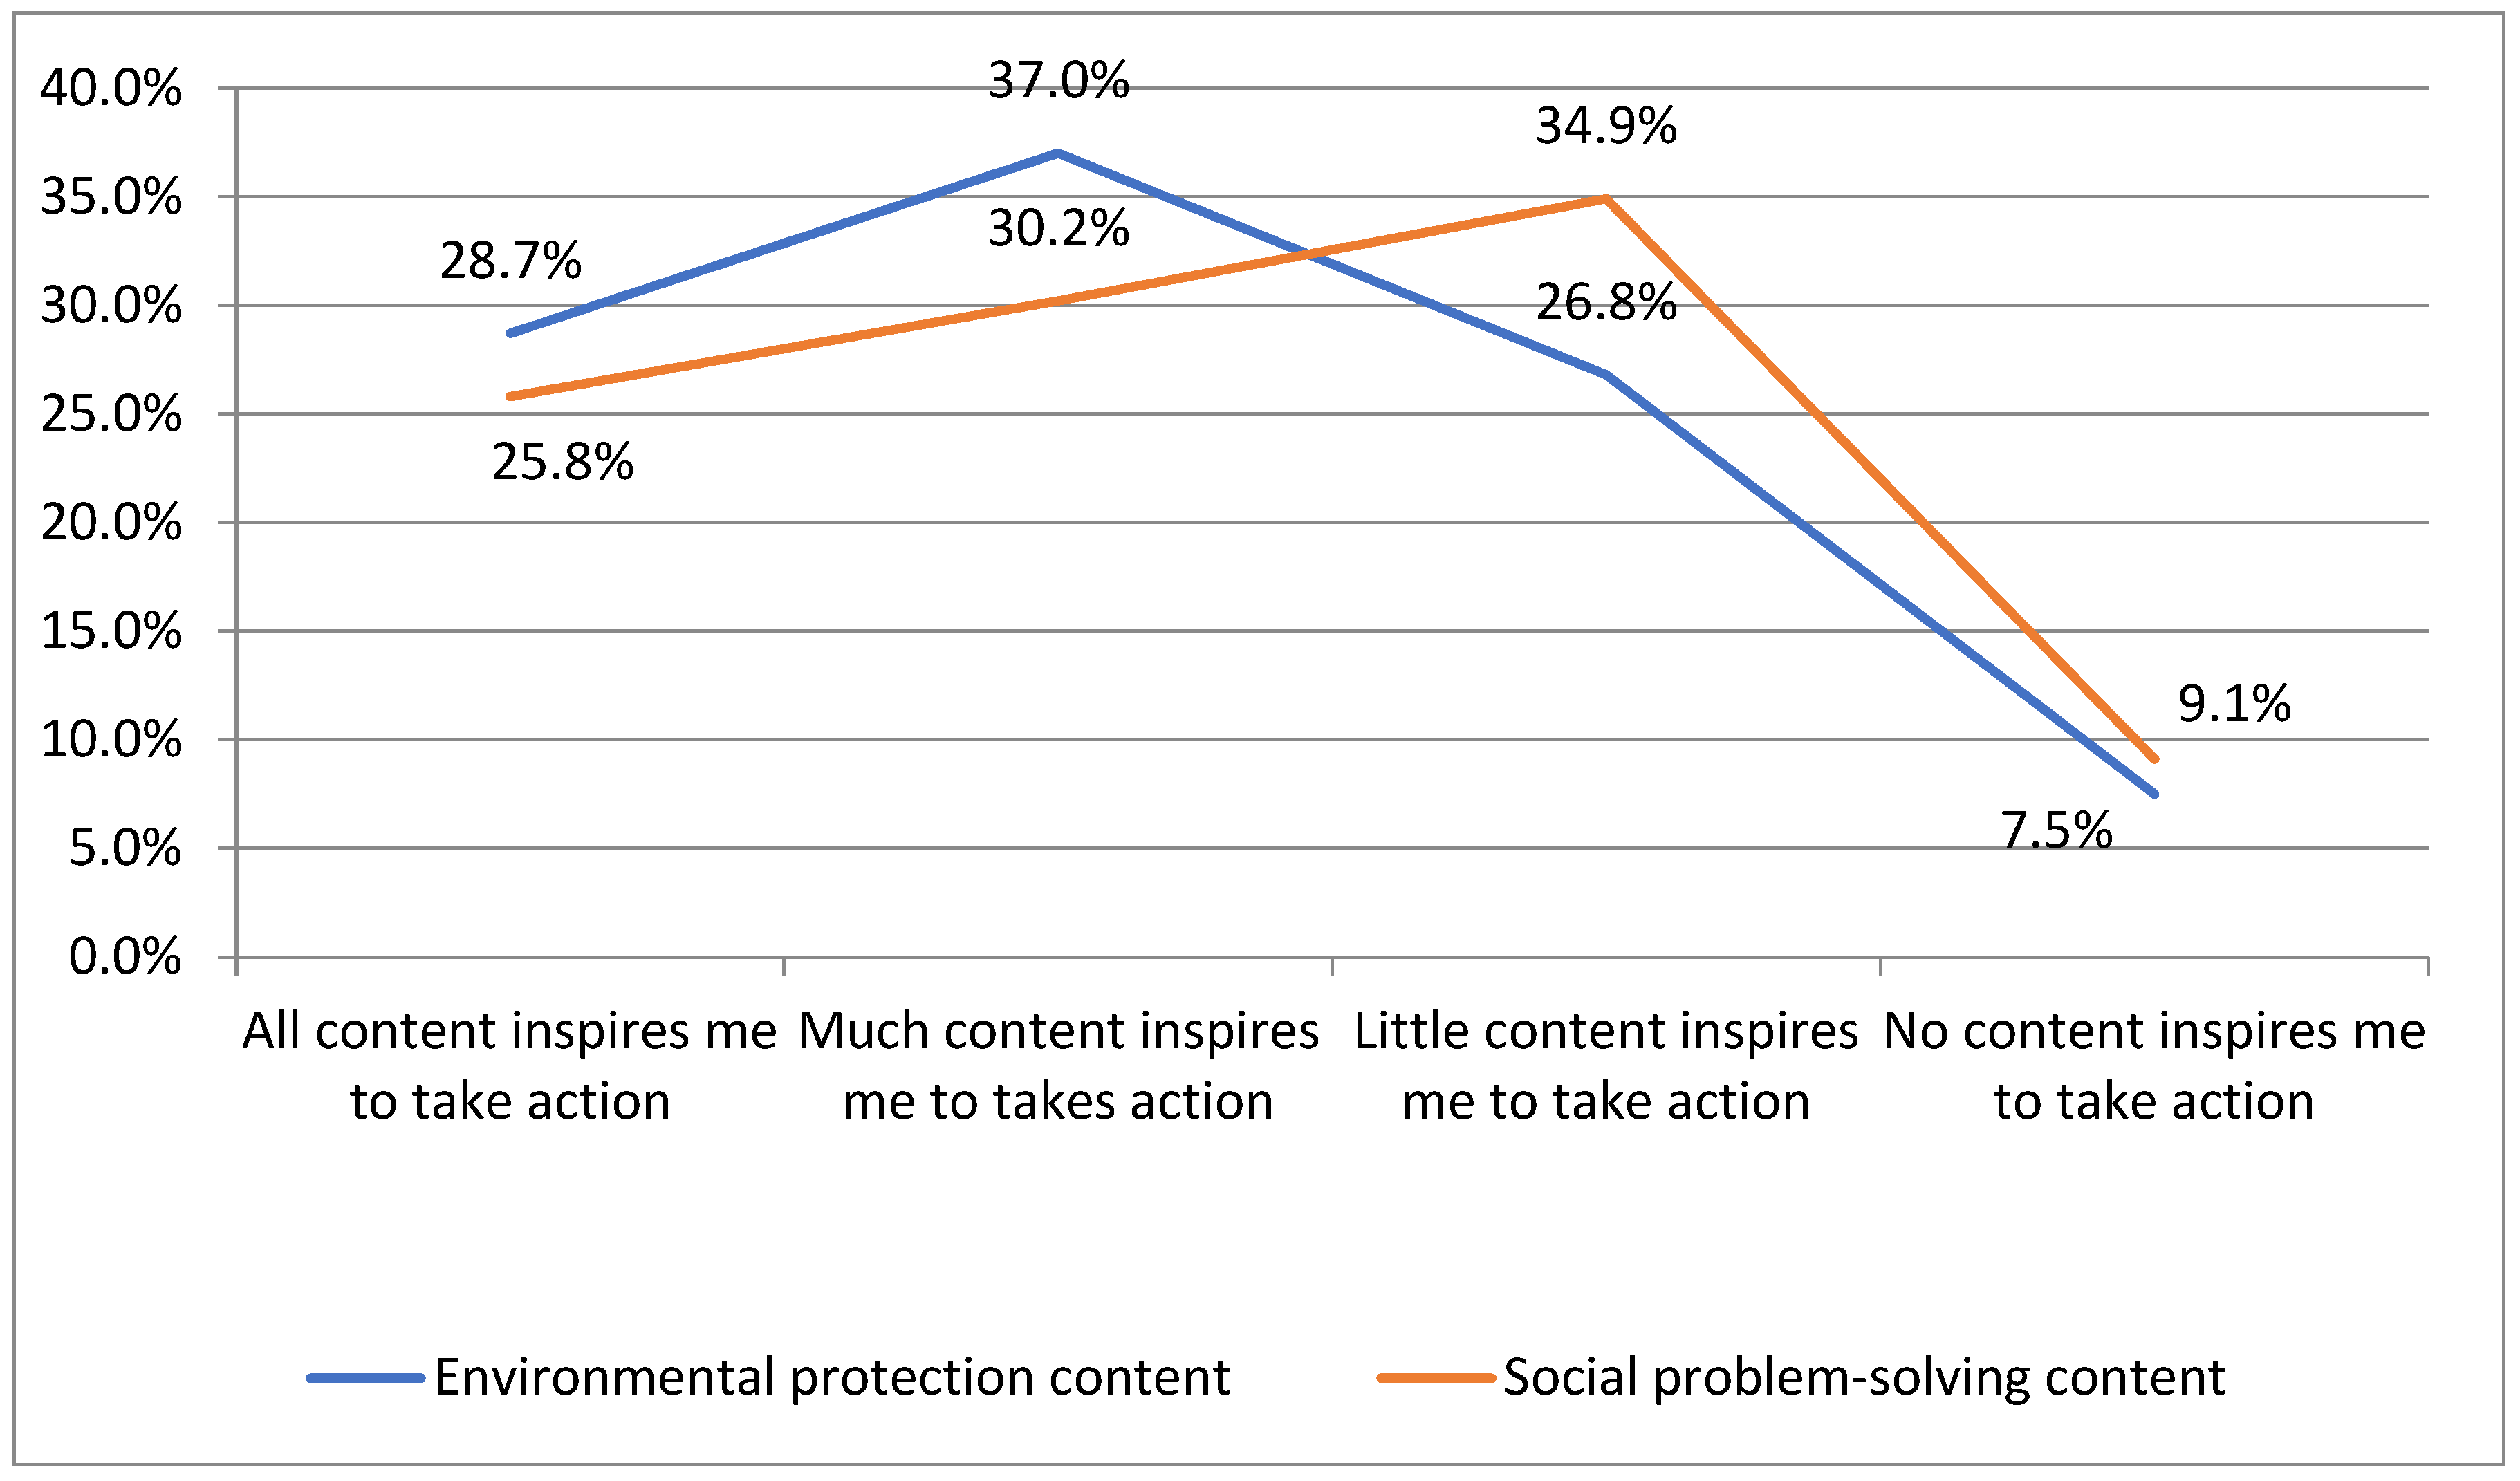This screenshot has width=2520, height=1481.
Task: Click 'Much content inspires me to takes action' category
Action: (1058, 1066)
